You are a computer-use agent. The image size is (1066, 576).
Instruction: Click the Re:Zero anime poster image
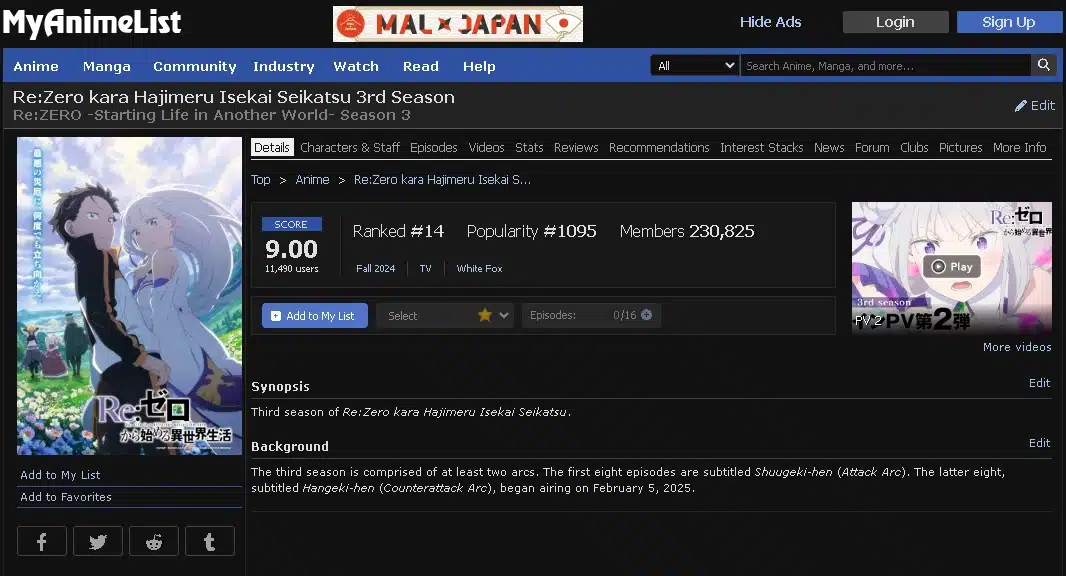click(x=129, y=296)
